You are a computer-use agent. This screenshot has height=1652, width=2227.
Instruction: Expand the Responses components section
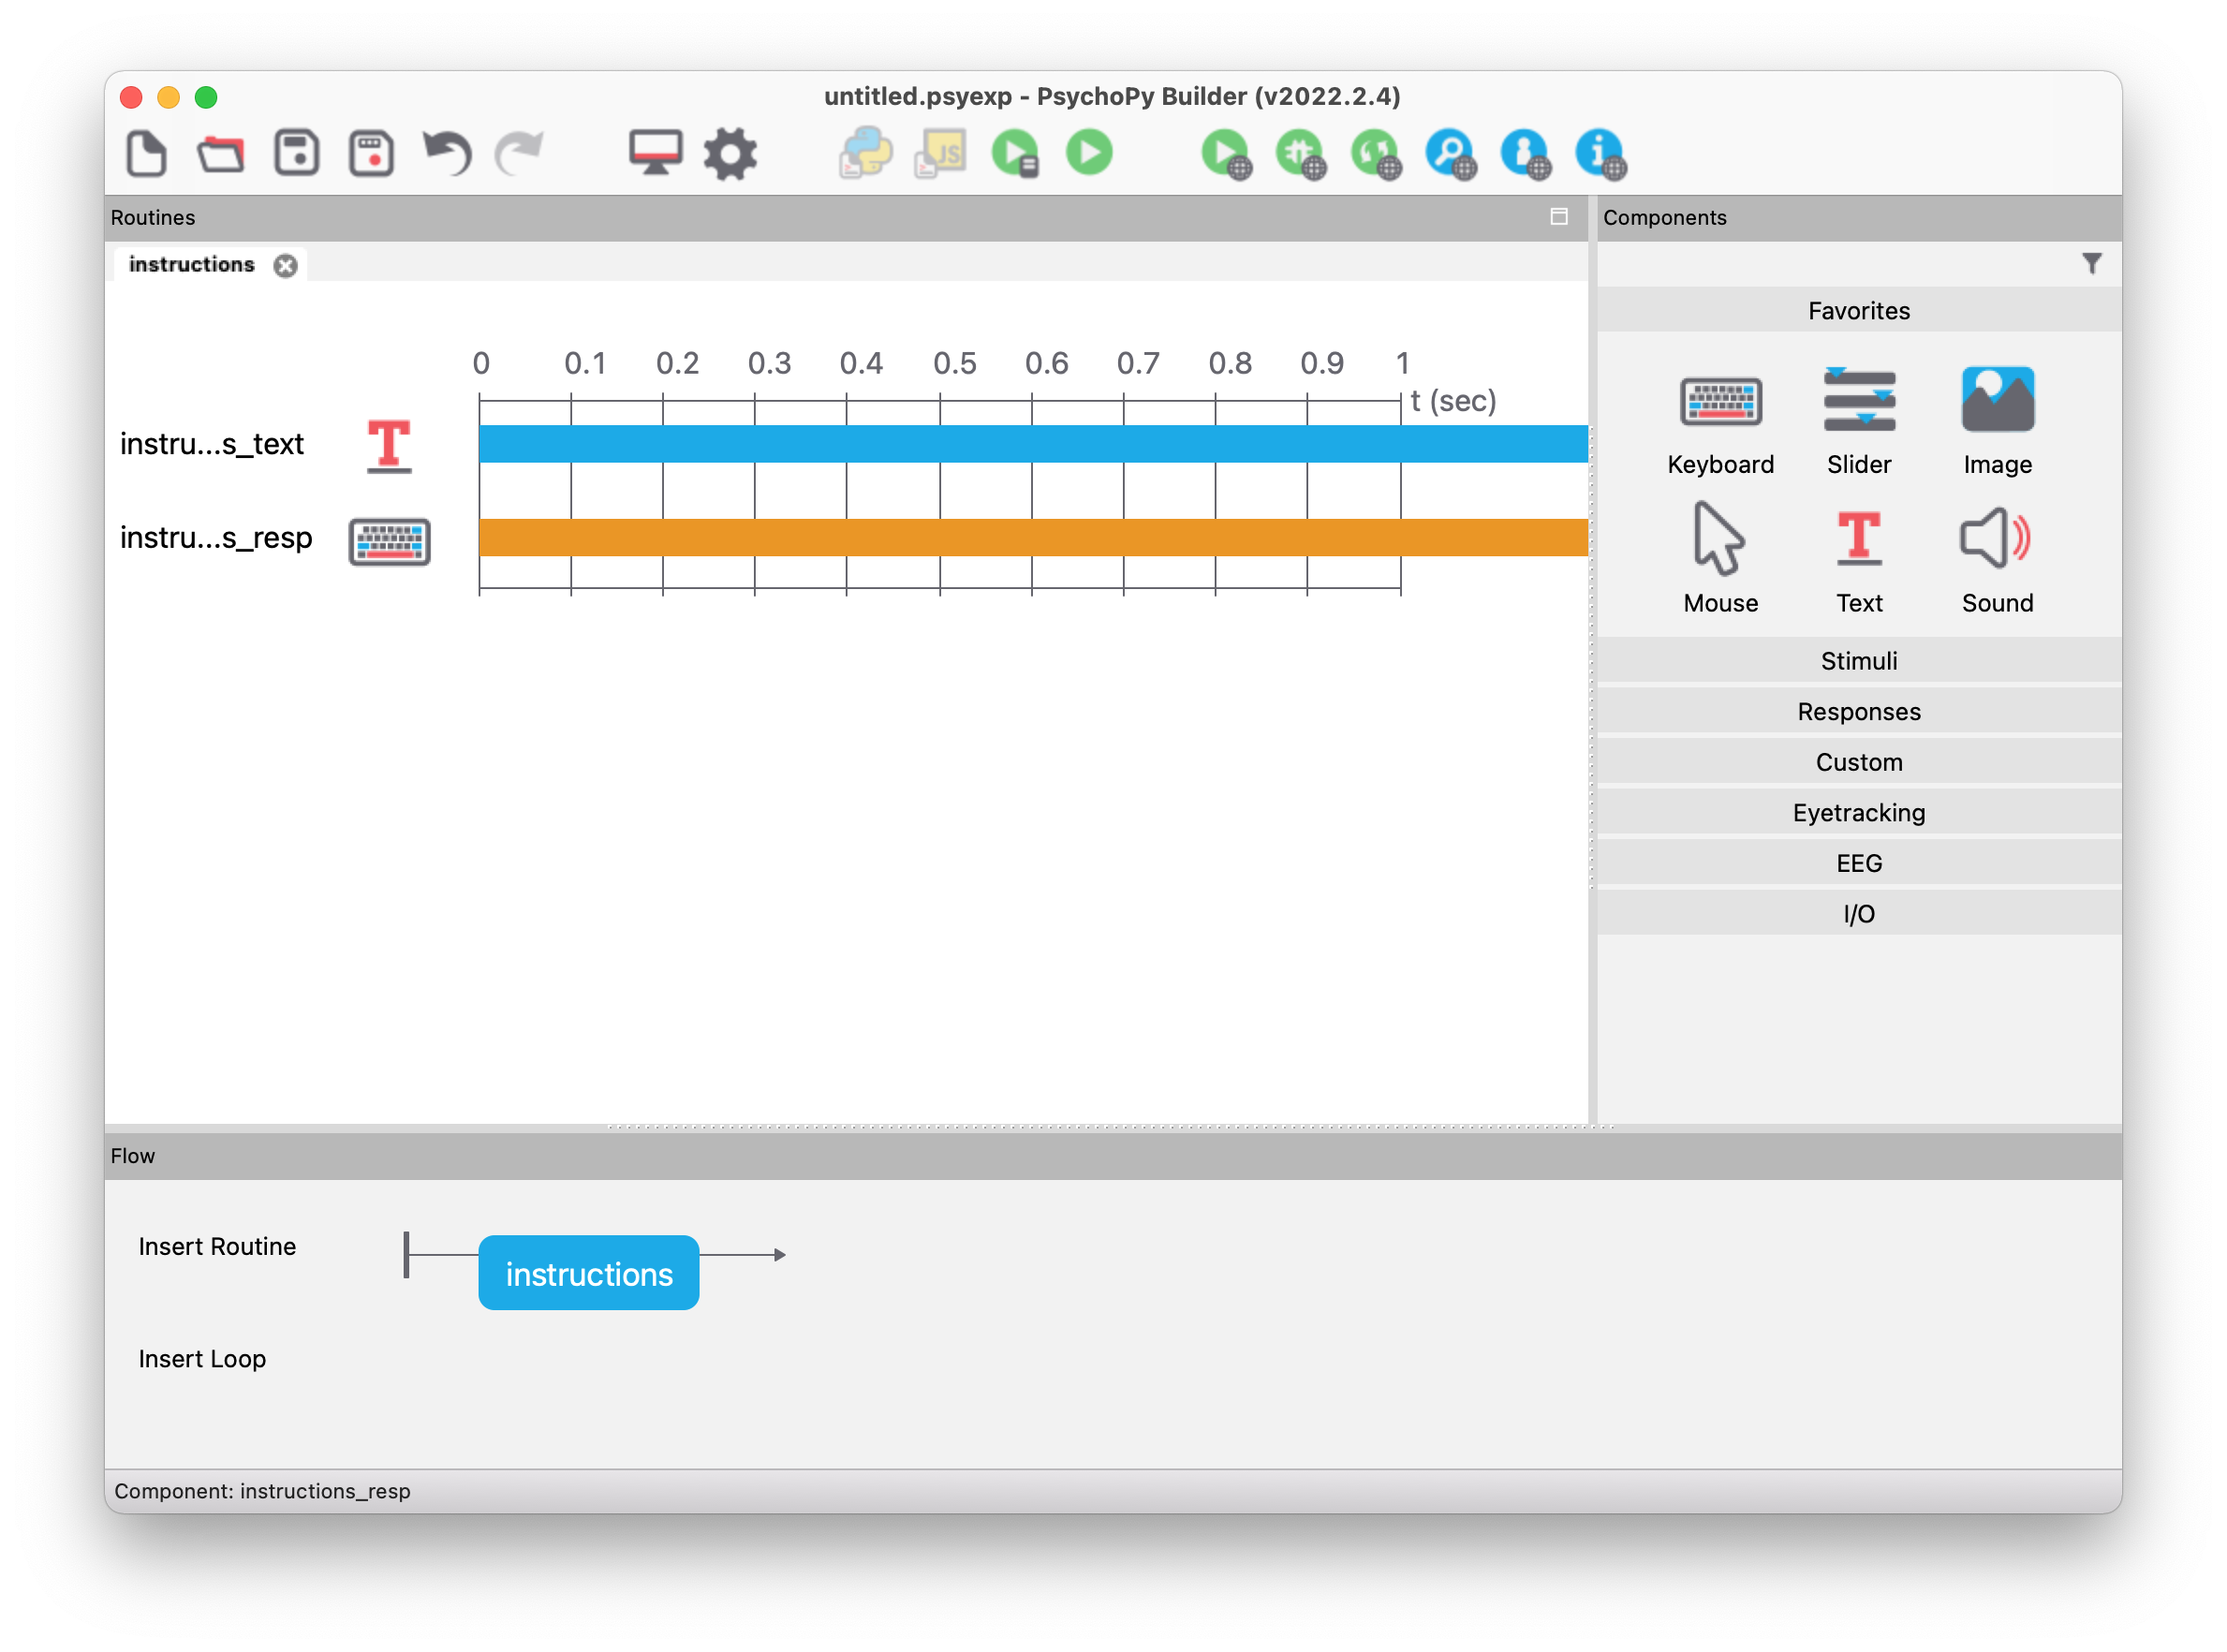click(x=1858, y=712)
